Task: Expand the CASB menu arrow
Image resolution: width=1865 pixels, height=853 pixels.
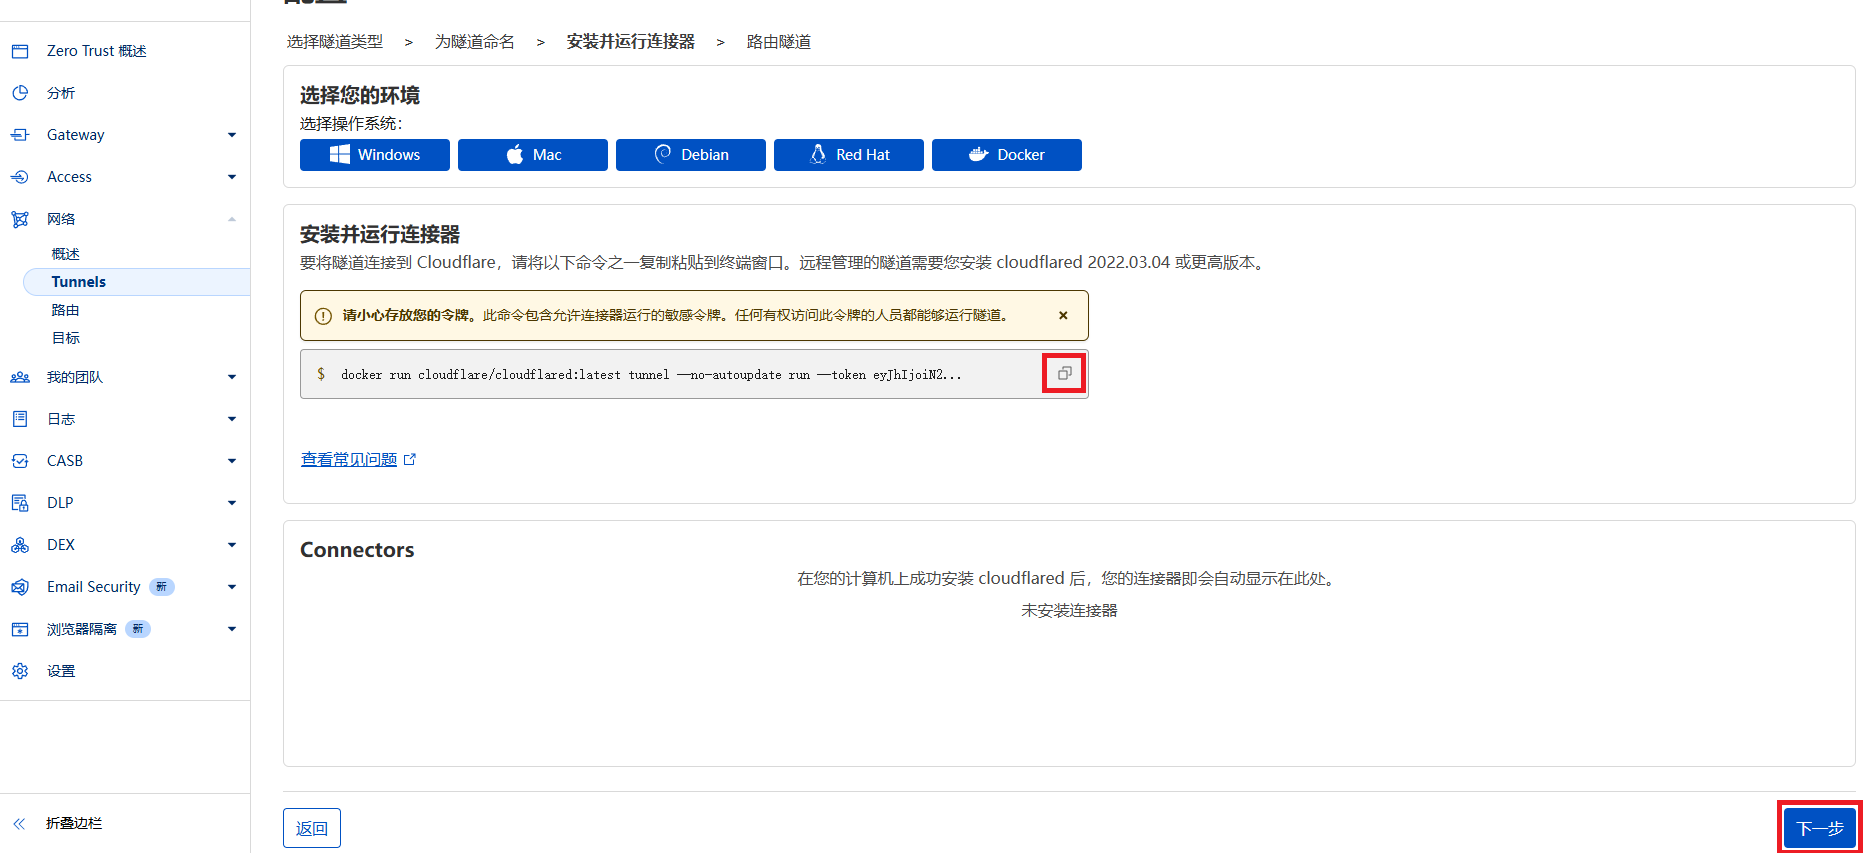Action: (x=232, y=461)
